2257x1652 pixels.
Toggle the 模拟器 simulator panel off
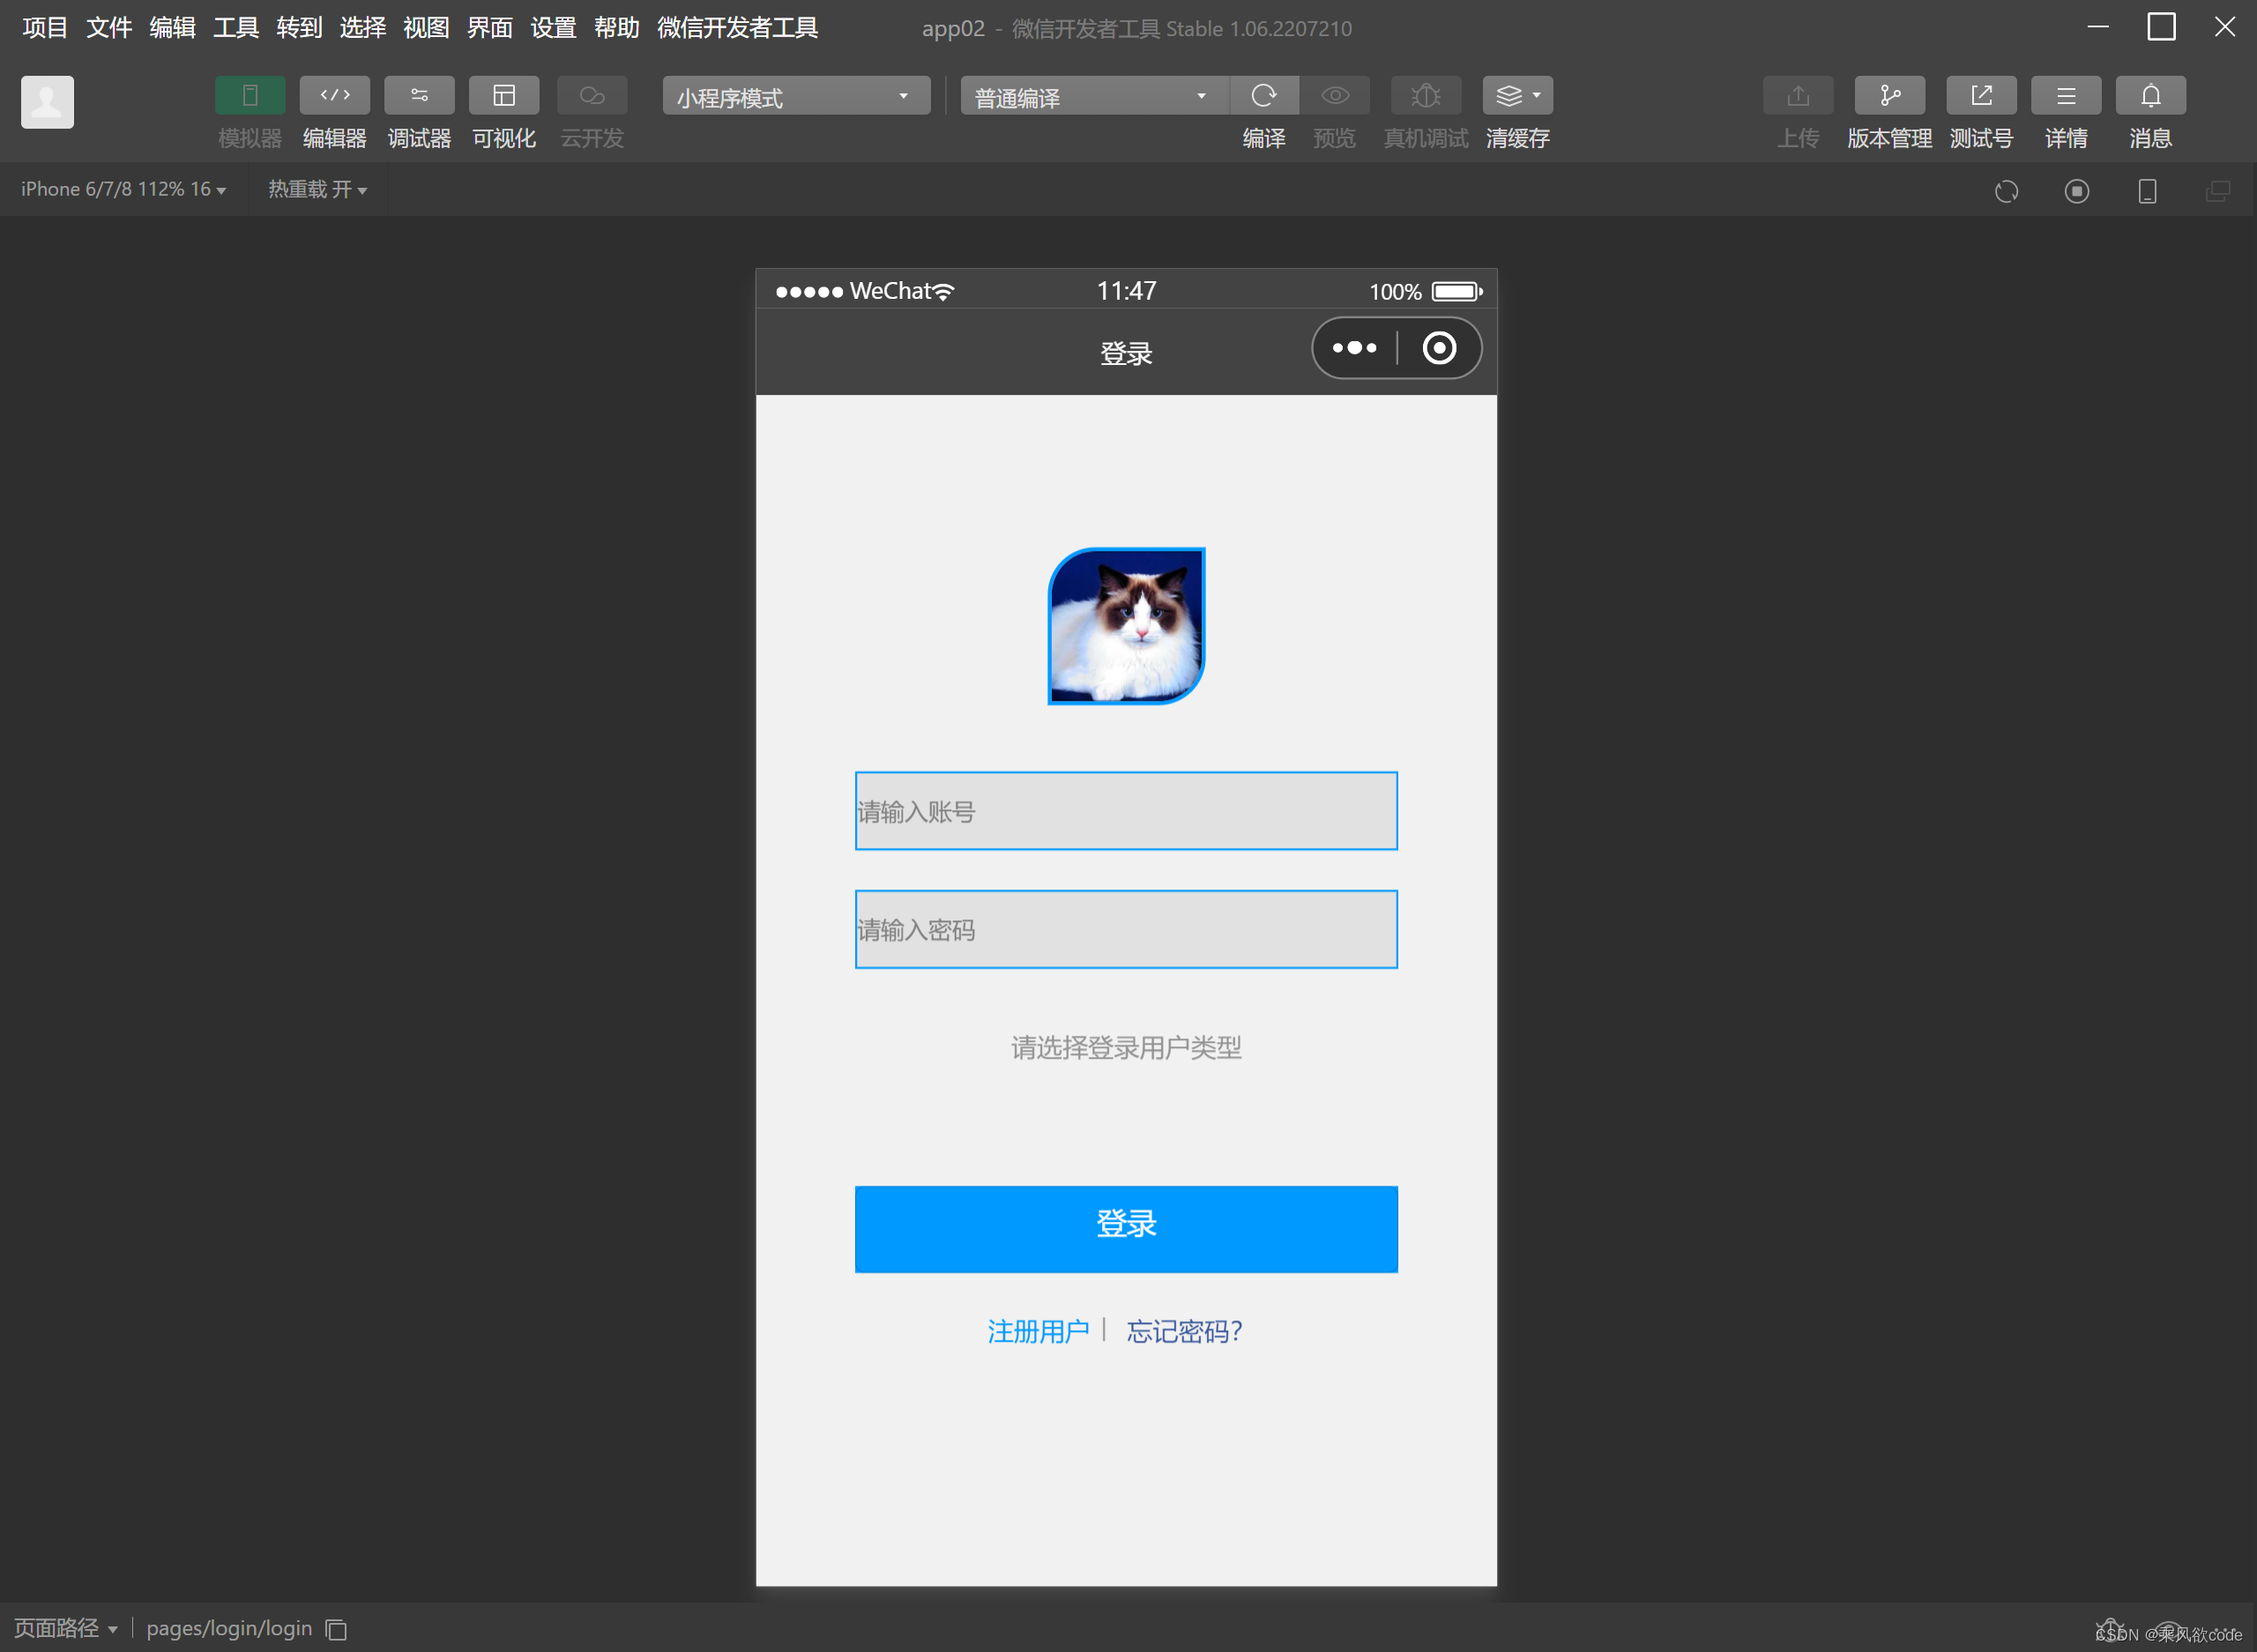pos(249,94)
